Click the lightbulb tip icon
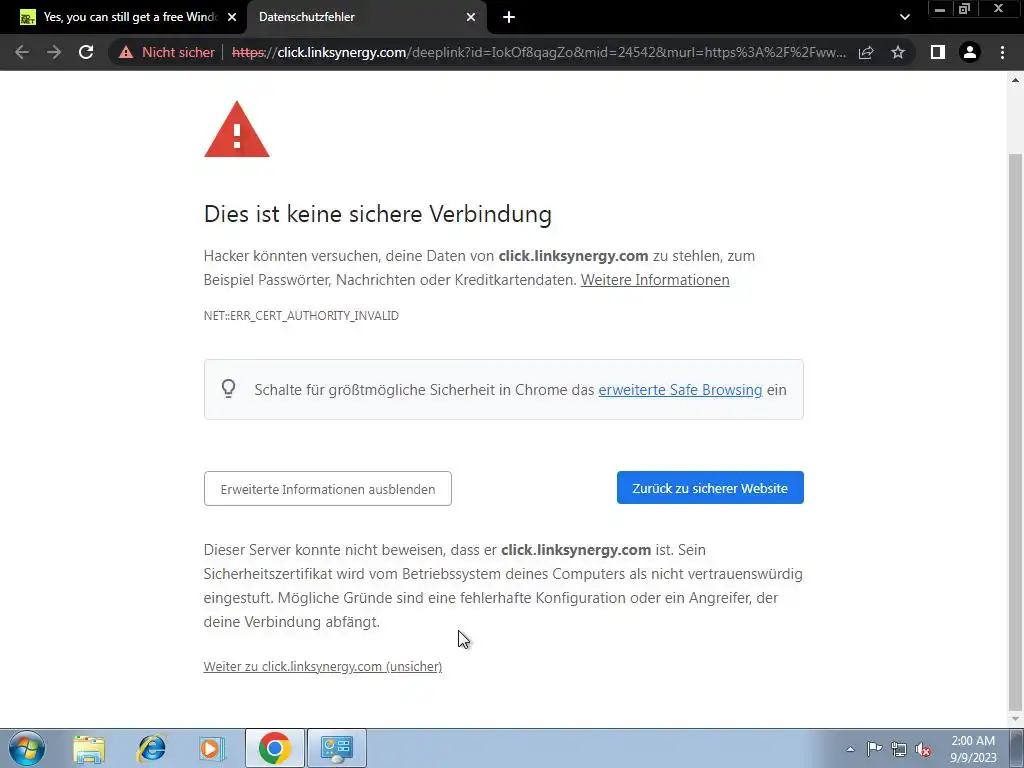The height and width of the screenshot is (768, 1024). tap(228, 389)
